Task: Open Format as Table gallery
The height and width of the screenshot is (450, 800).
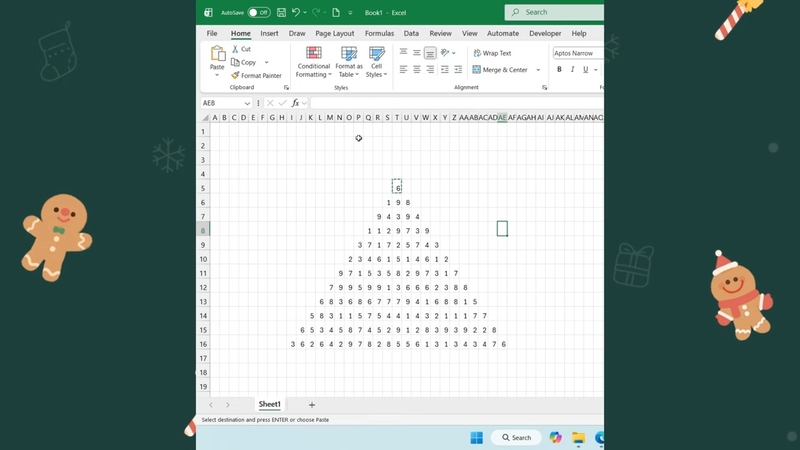Action: [x=349, y=62]
